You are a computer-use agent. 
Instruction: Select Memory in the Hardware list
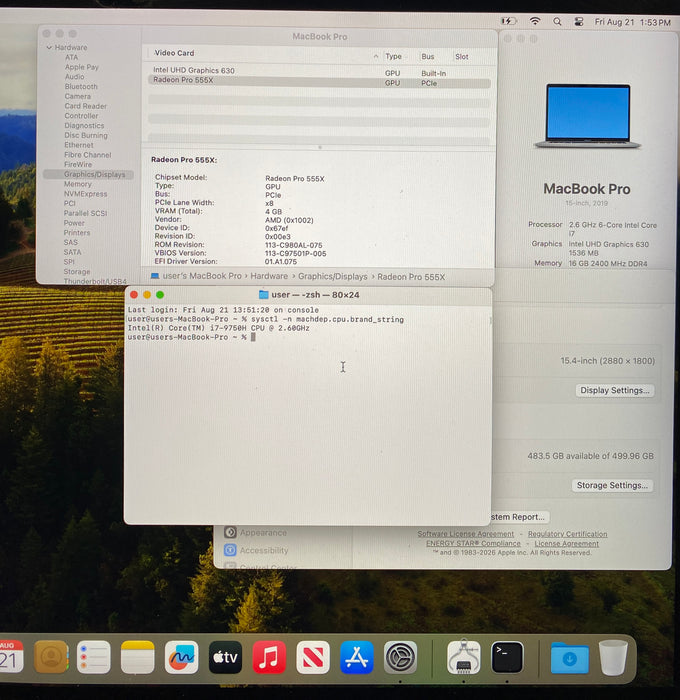[78, 184]
